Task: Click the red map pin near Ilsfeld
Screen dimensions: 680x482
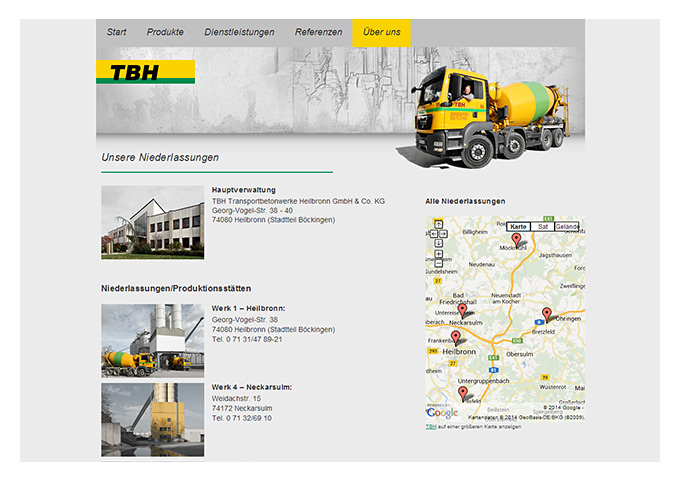Action: [x=463, y=393]
